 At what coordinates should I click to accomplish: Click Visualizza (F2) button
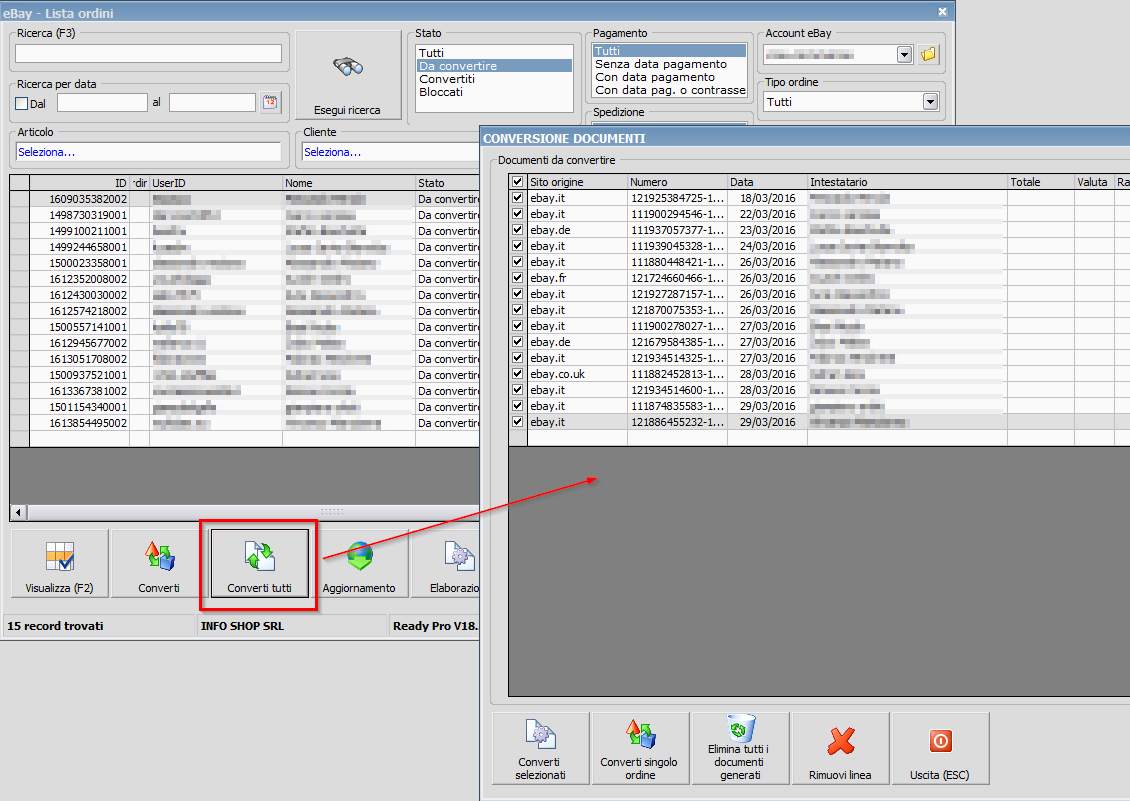point(60,563)
